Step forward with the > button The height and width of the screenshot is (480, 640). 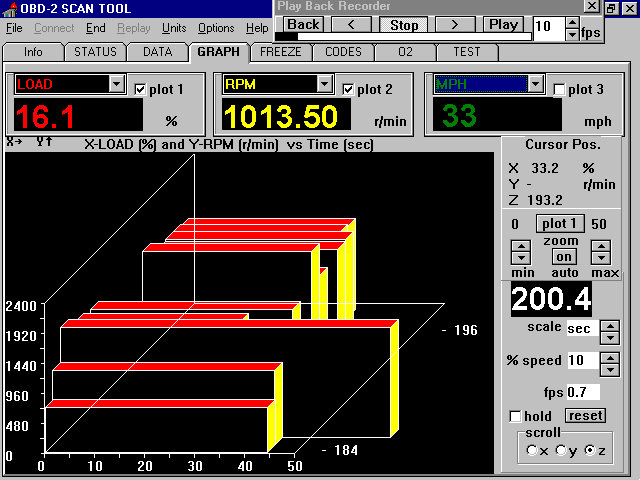(x=455, y=24)
